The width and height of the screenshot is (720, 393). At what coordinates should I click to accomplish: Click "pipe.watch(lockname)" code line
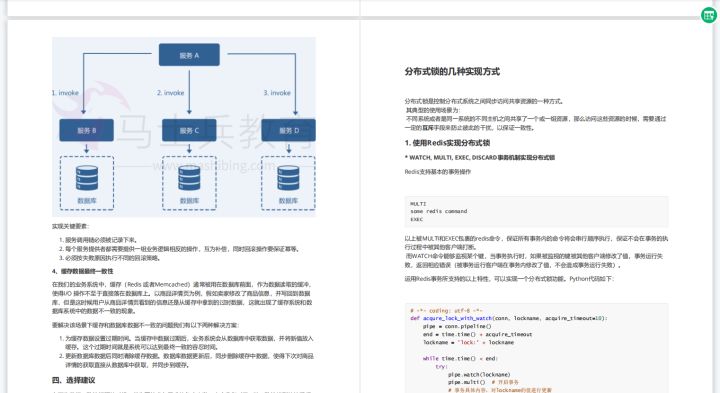point(479,375)
